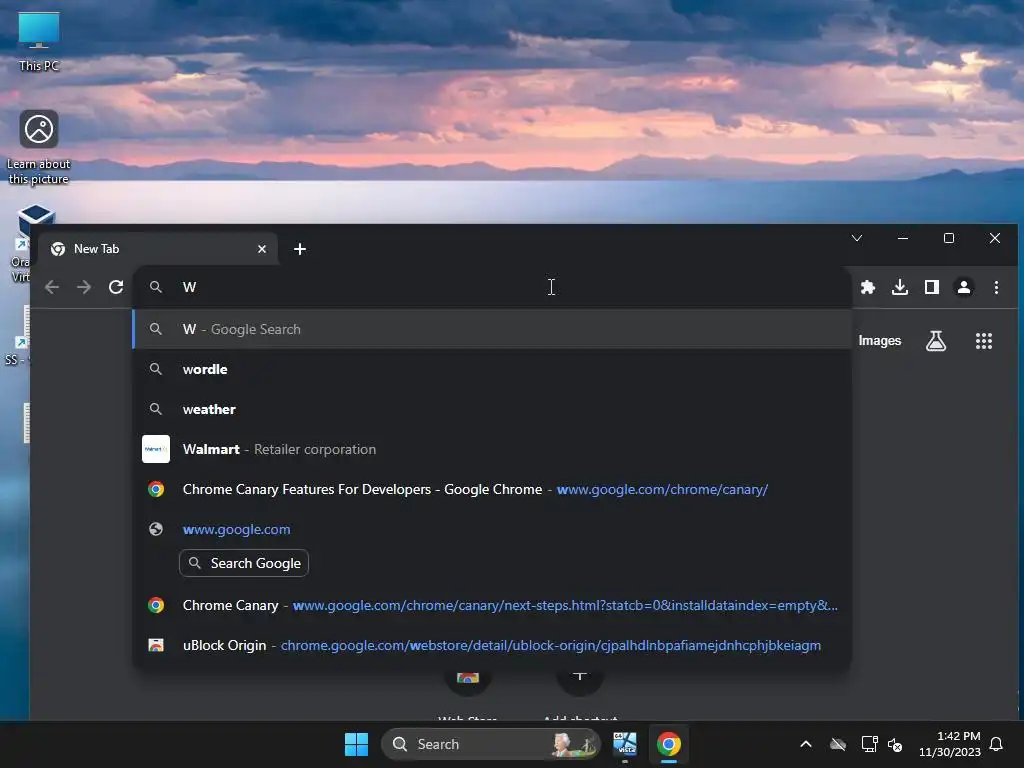This screenshot has width=1024, height=768.
Task: Open the Google apps grid
Action: [x=984, y=340]
